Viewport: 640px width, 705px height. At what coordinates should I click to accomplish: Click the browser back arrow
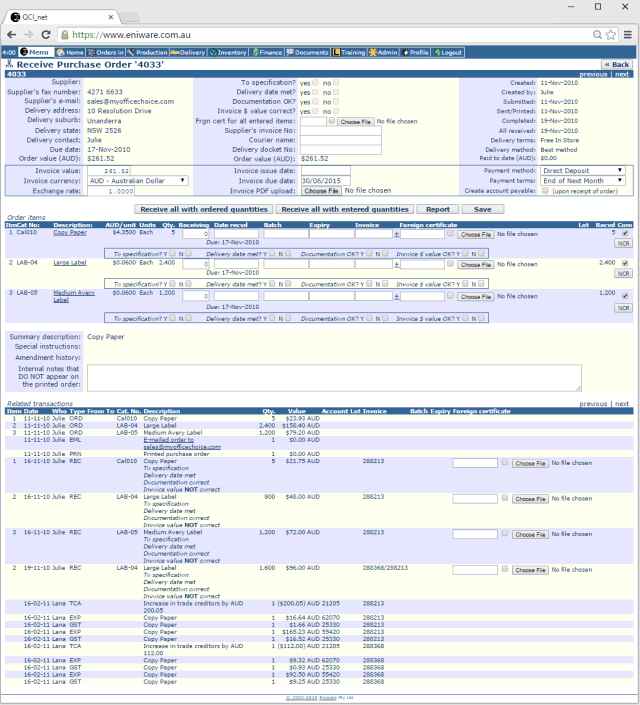[12, 35]
